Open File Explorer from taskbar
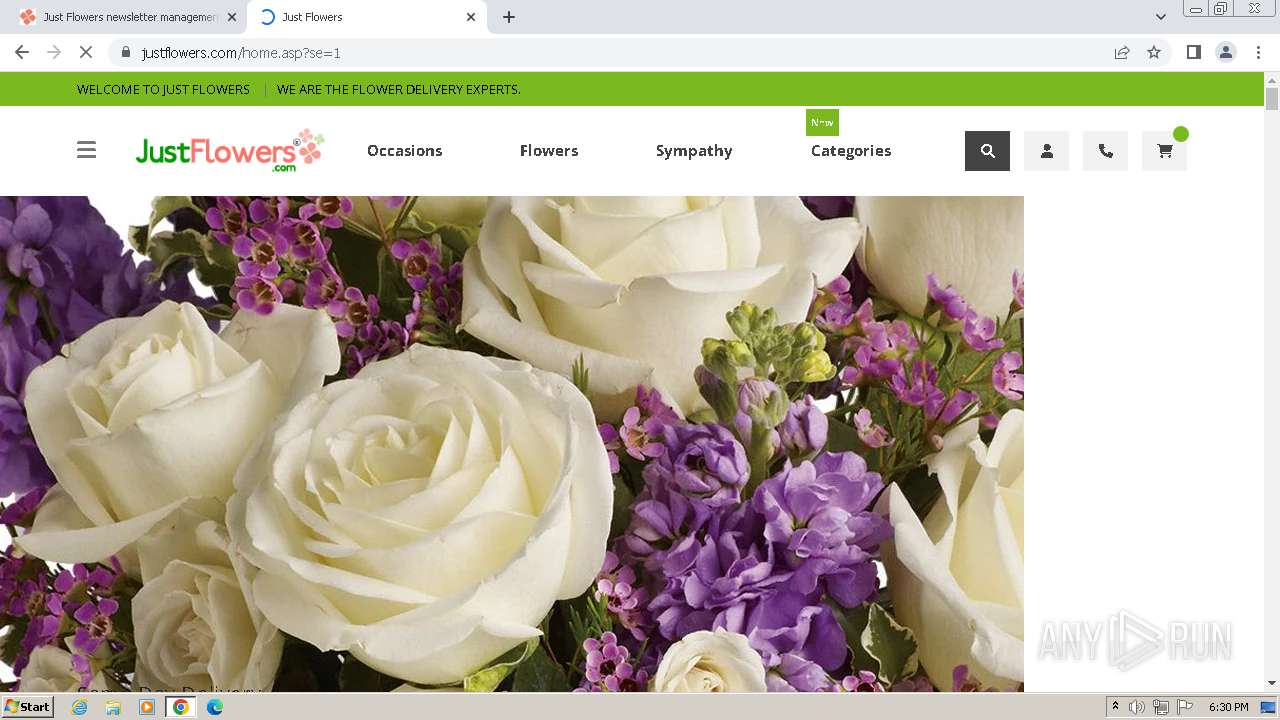 click(x=113, y=707)
